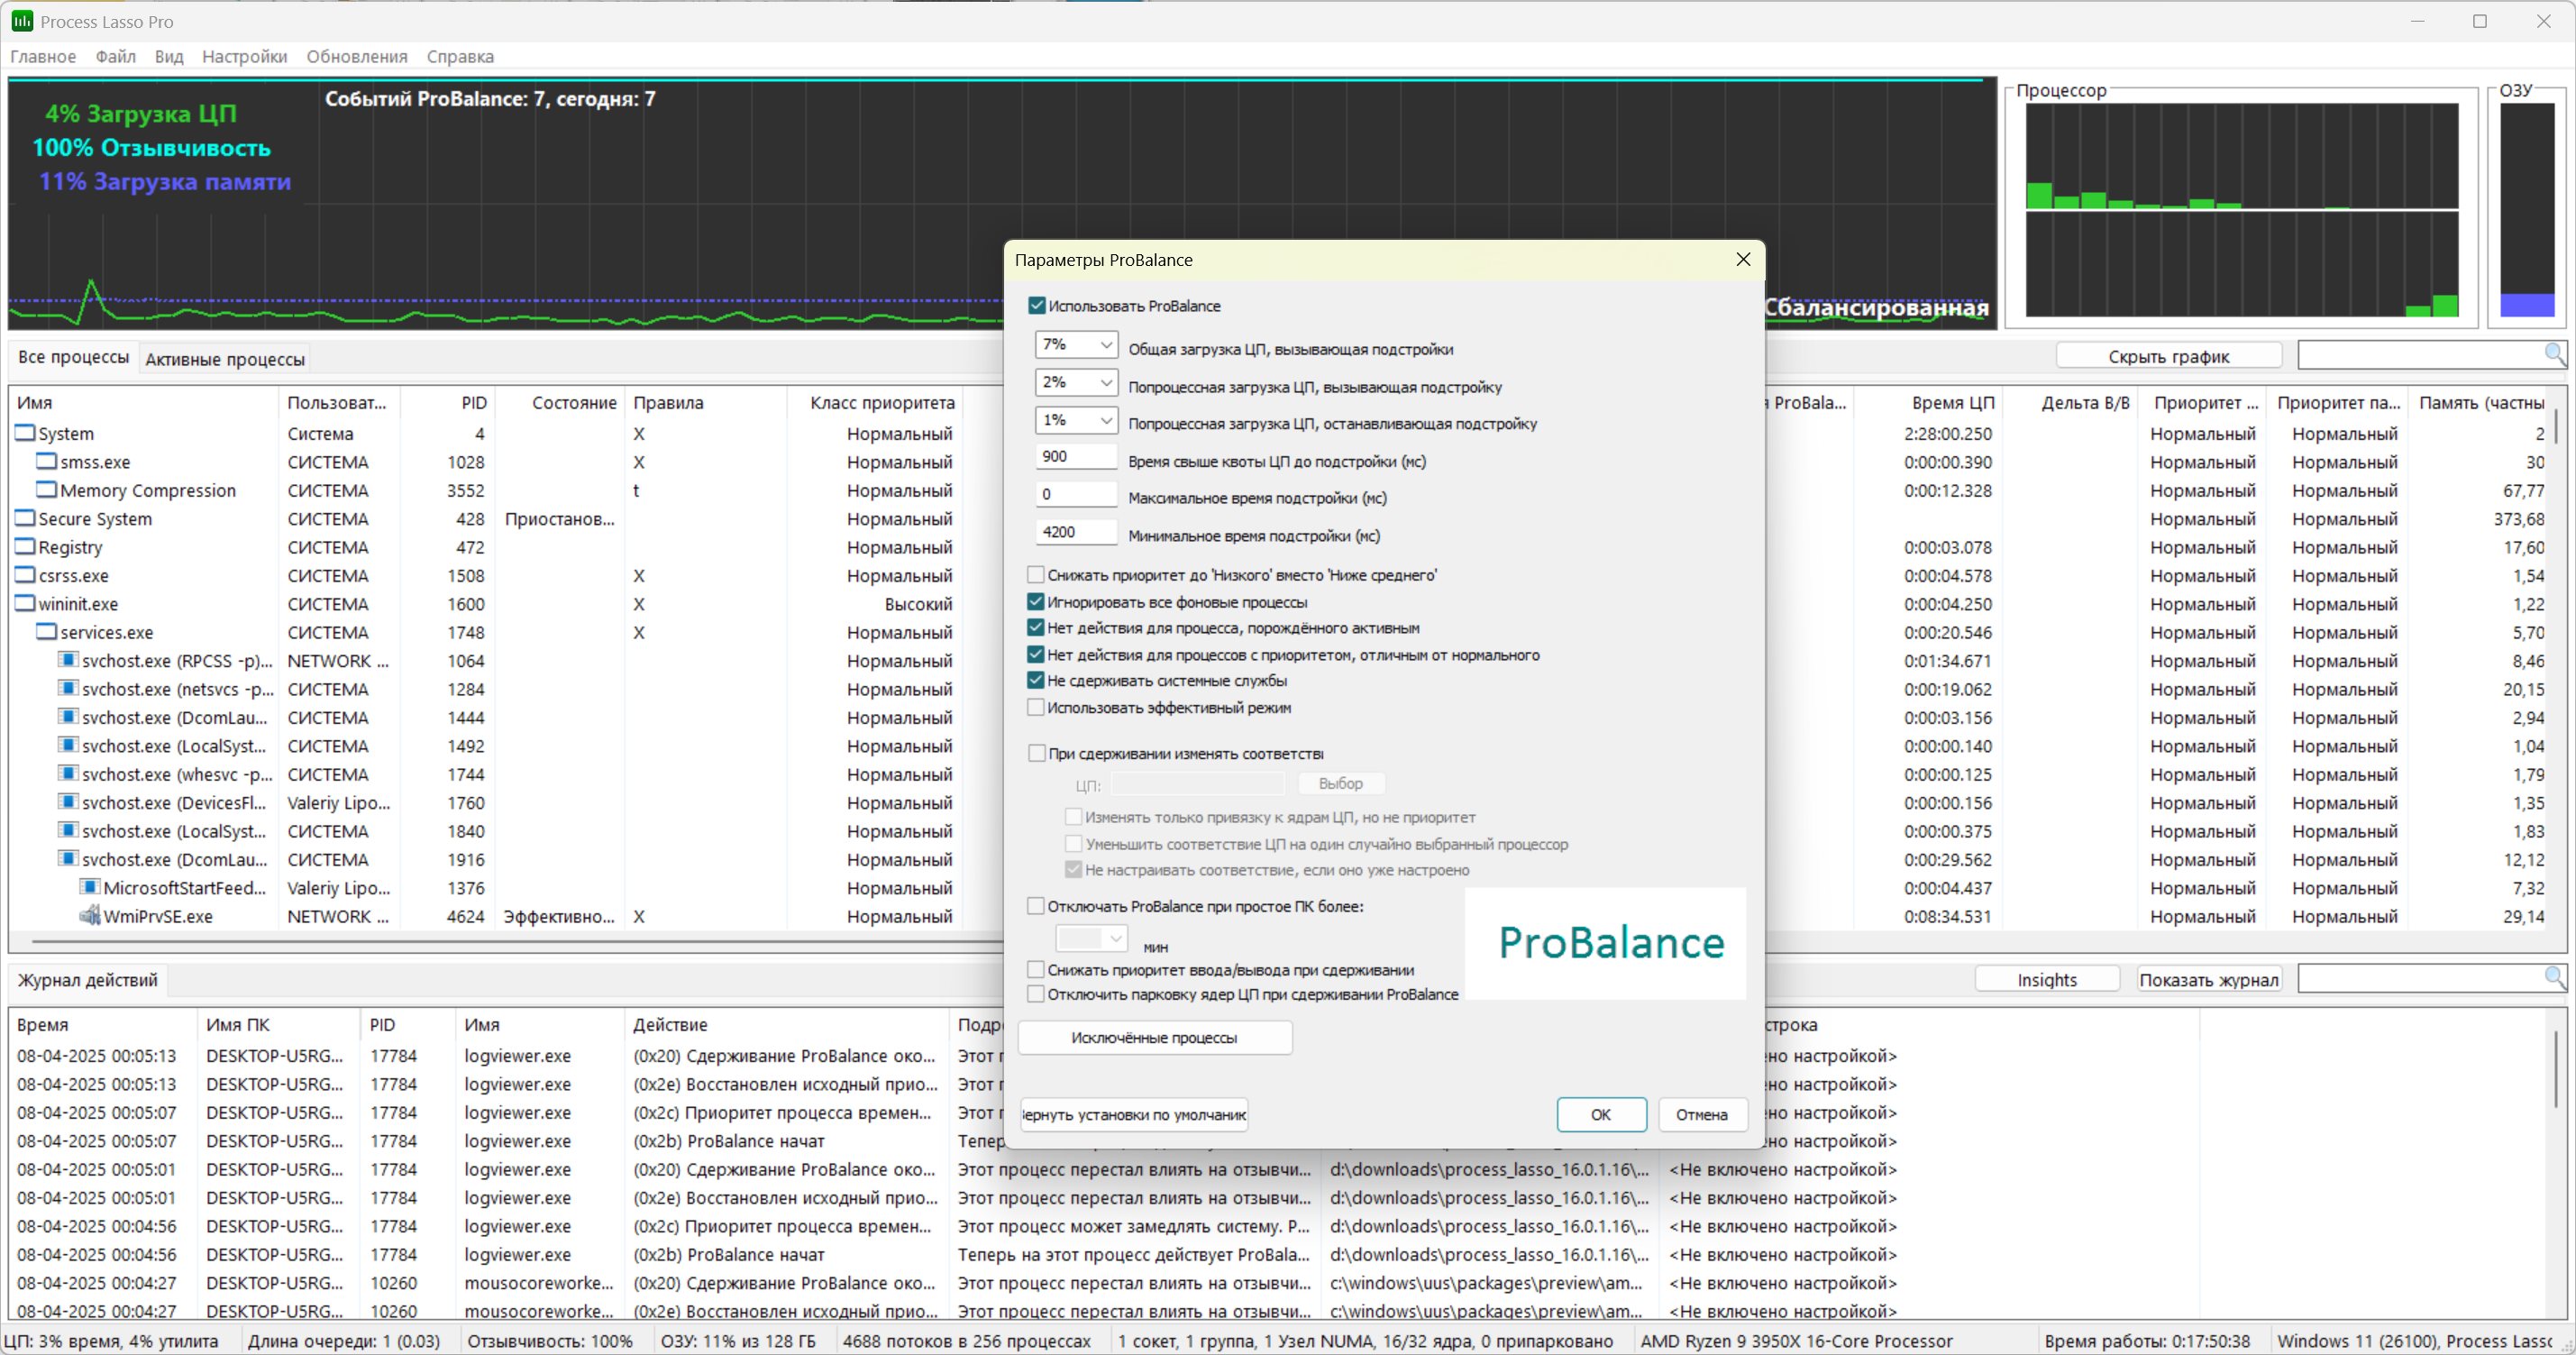
Task: Click the Process Lasso app icon in title bar
Action: click(x=21, y=21)
